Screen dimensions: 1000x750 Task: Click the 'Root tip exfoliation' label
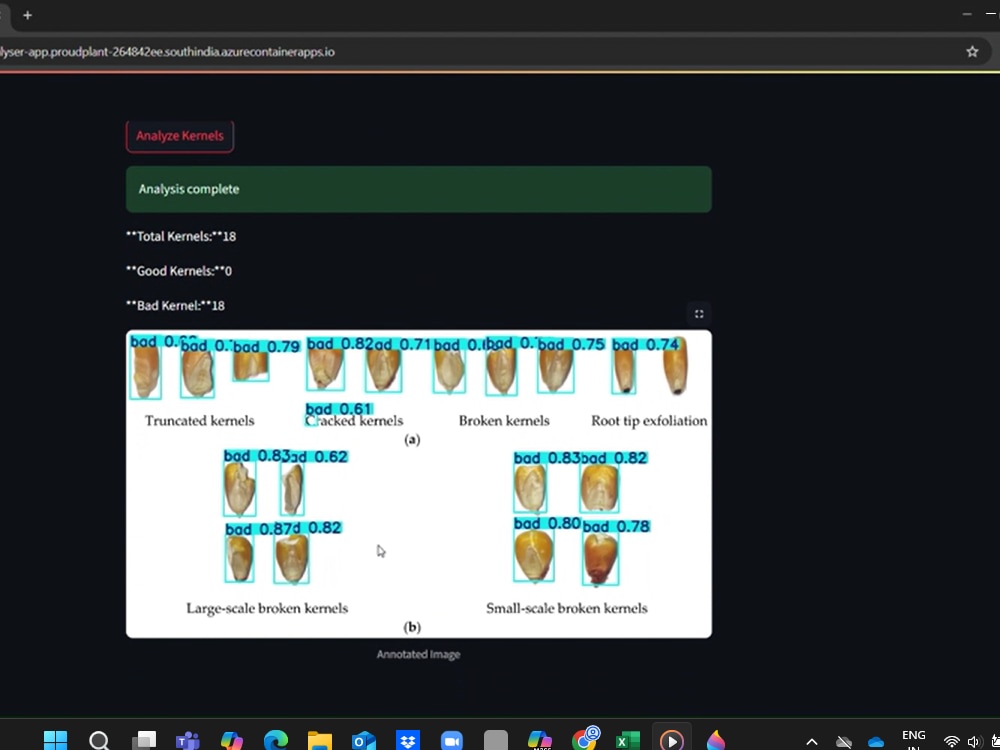(x=649, y=421)
